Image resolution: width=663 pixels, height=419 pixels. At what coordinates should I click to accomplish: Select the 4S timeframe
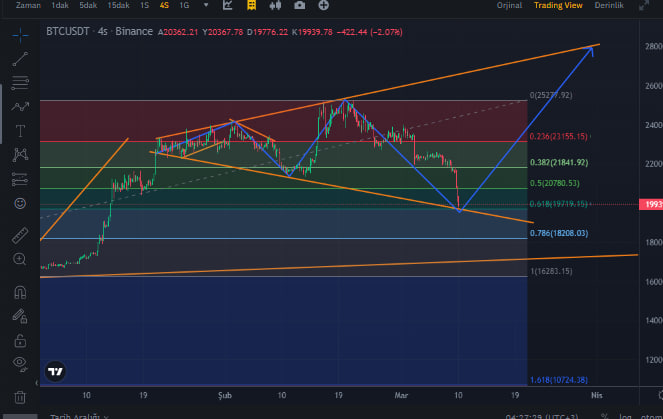(x=164, y=5)
